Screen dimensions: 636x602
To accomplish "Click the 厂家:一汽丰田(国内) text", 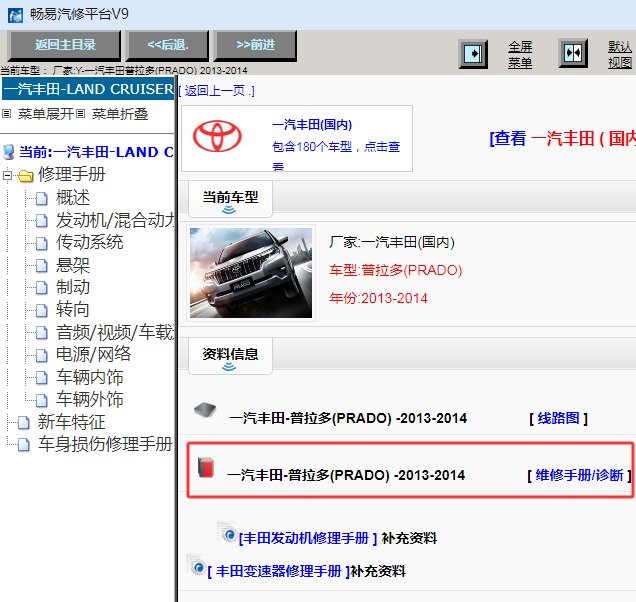I will [392, 243].
